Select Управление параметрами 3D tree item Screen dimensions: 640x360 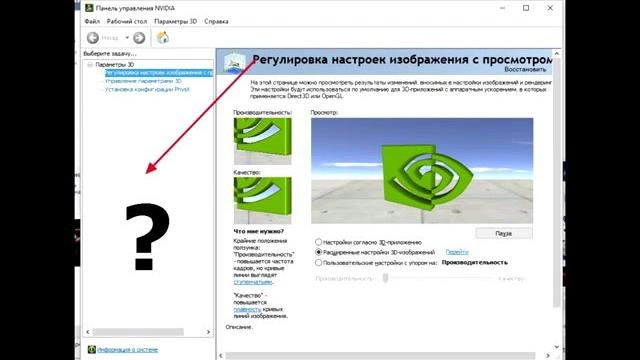[x=143, y=81]
